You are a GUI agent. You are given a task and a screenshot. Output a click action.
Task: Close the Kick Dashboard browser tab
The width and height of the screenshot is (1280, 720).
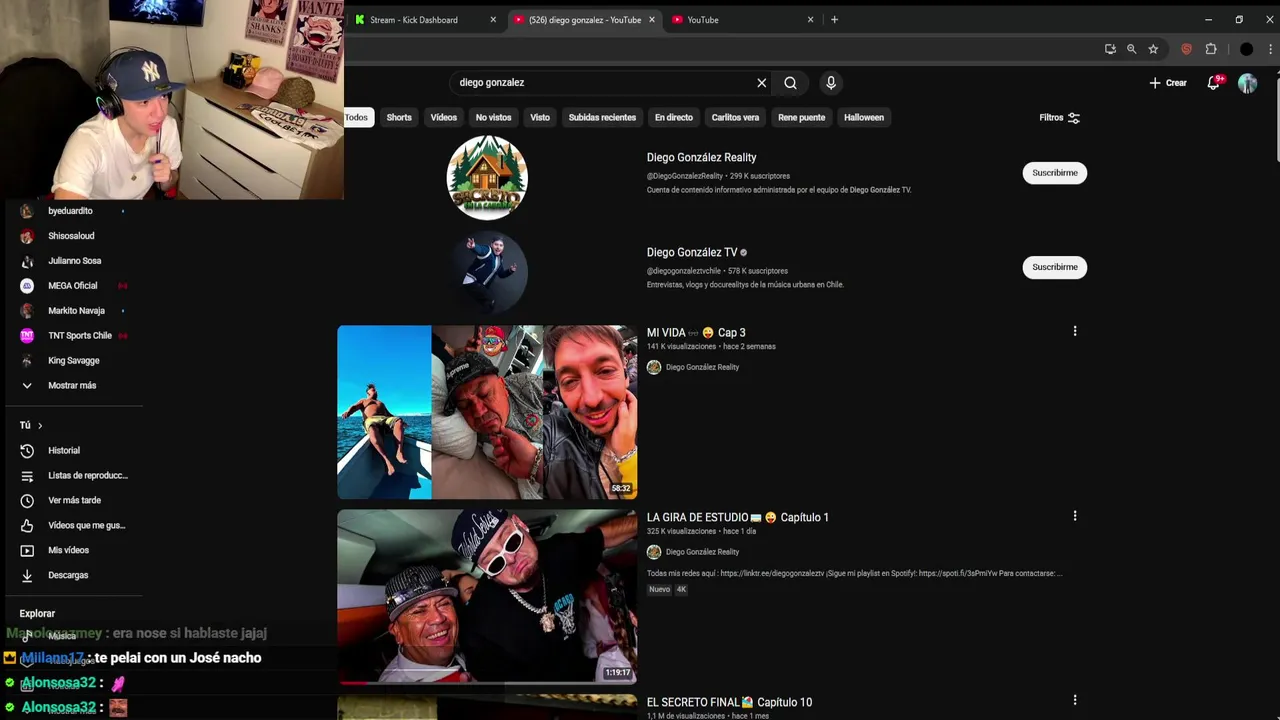pyautogui.click(x=493, y=20)
